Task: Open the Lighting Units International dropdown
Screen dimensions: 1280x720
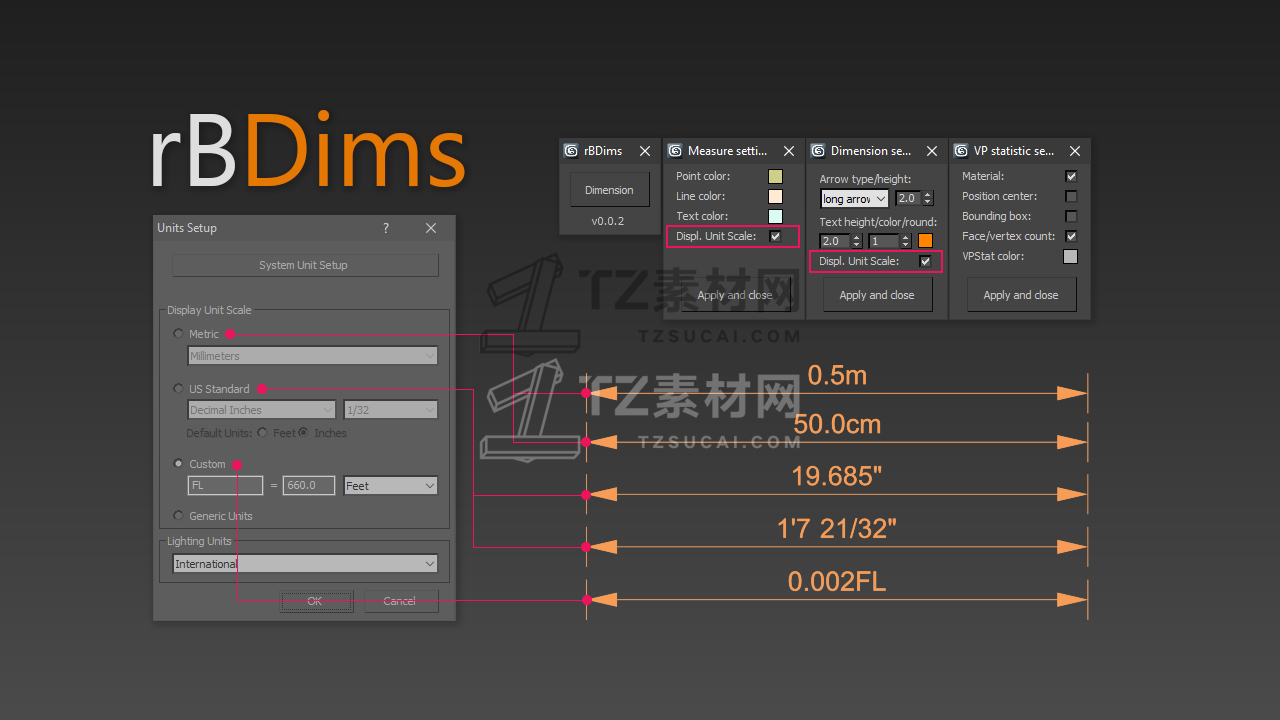Action: (x=305, y=564)
